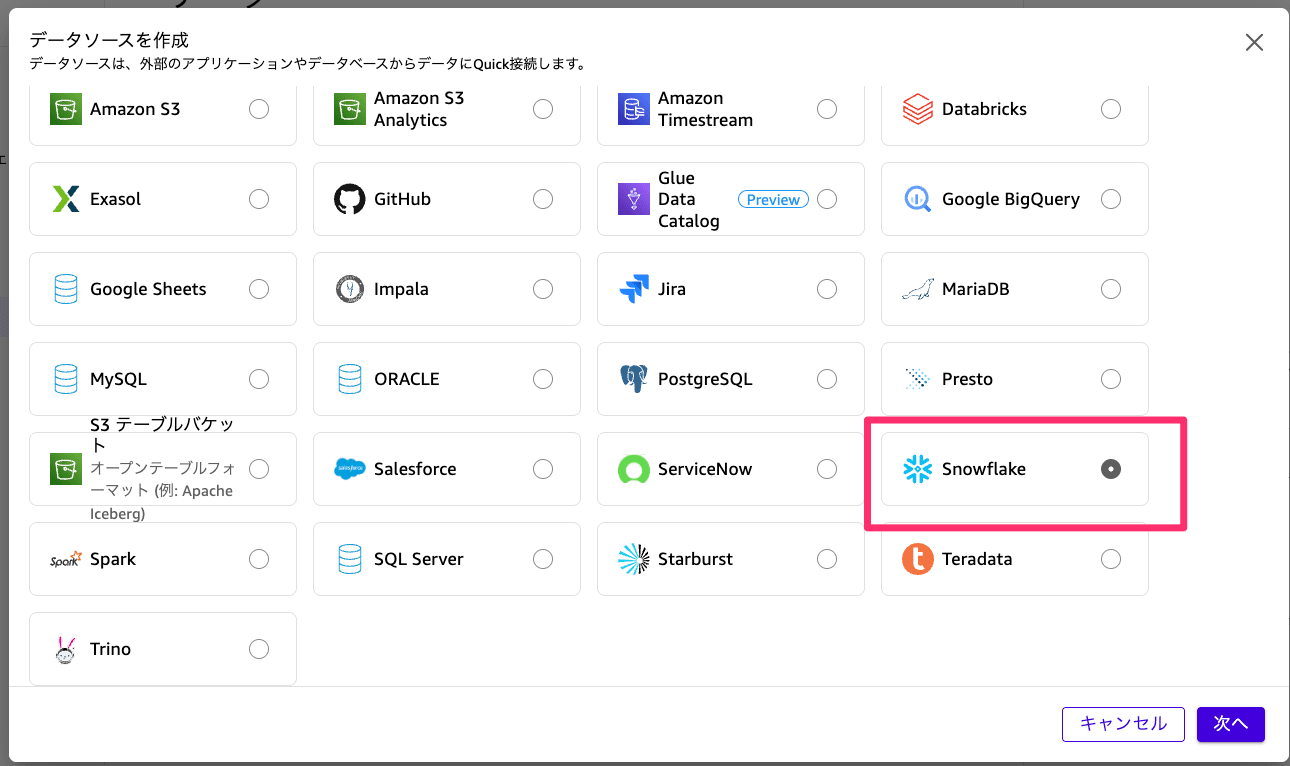Select the Impala radio button
Image resolution: width=1290 pixels, height=766 pixels.
coord(543,289)
